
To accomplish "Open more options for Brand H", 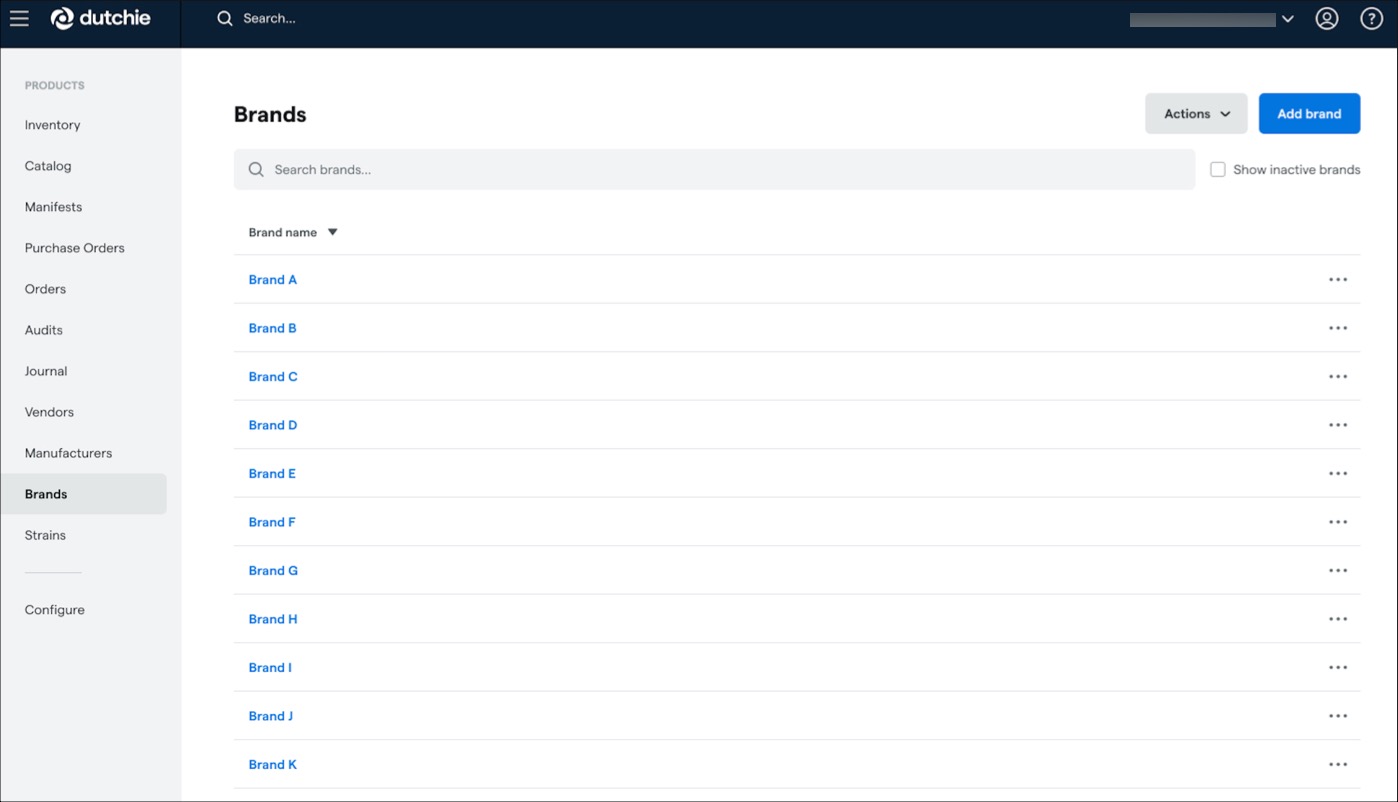I will (1338, 619).
